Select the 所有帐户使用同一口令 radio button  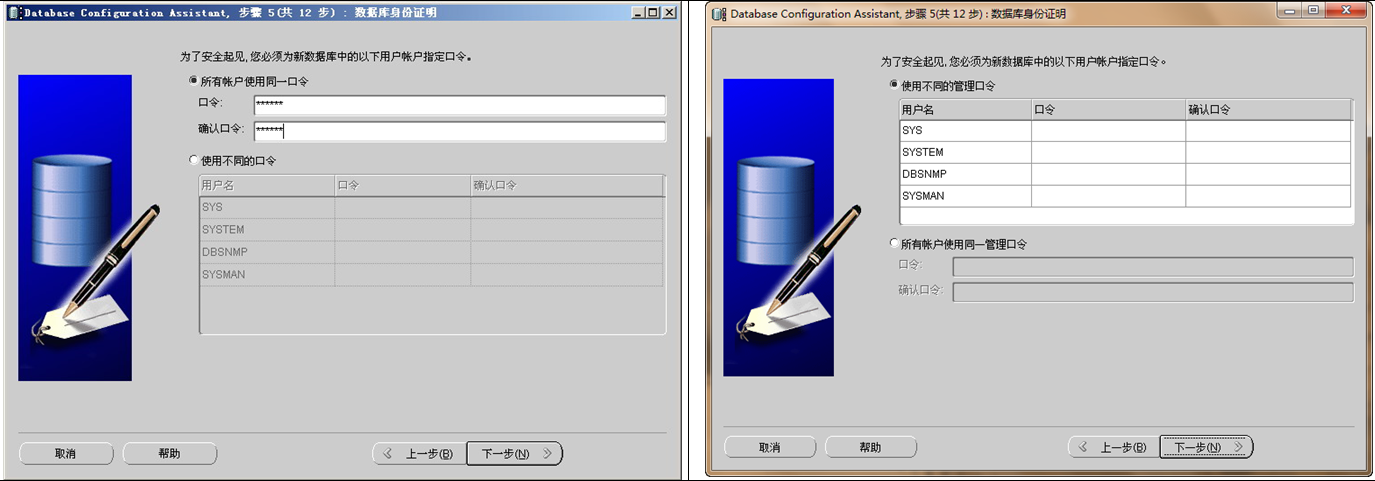point(194,81)
